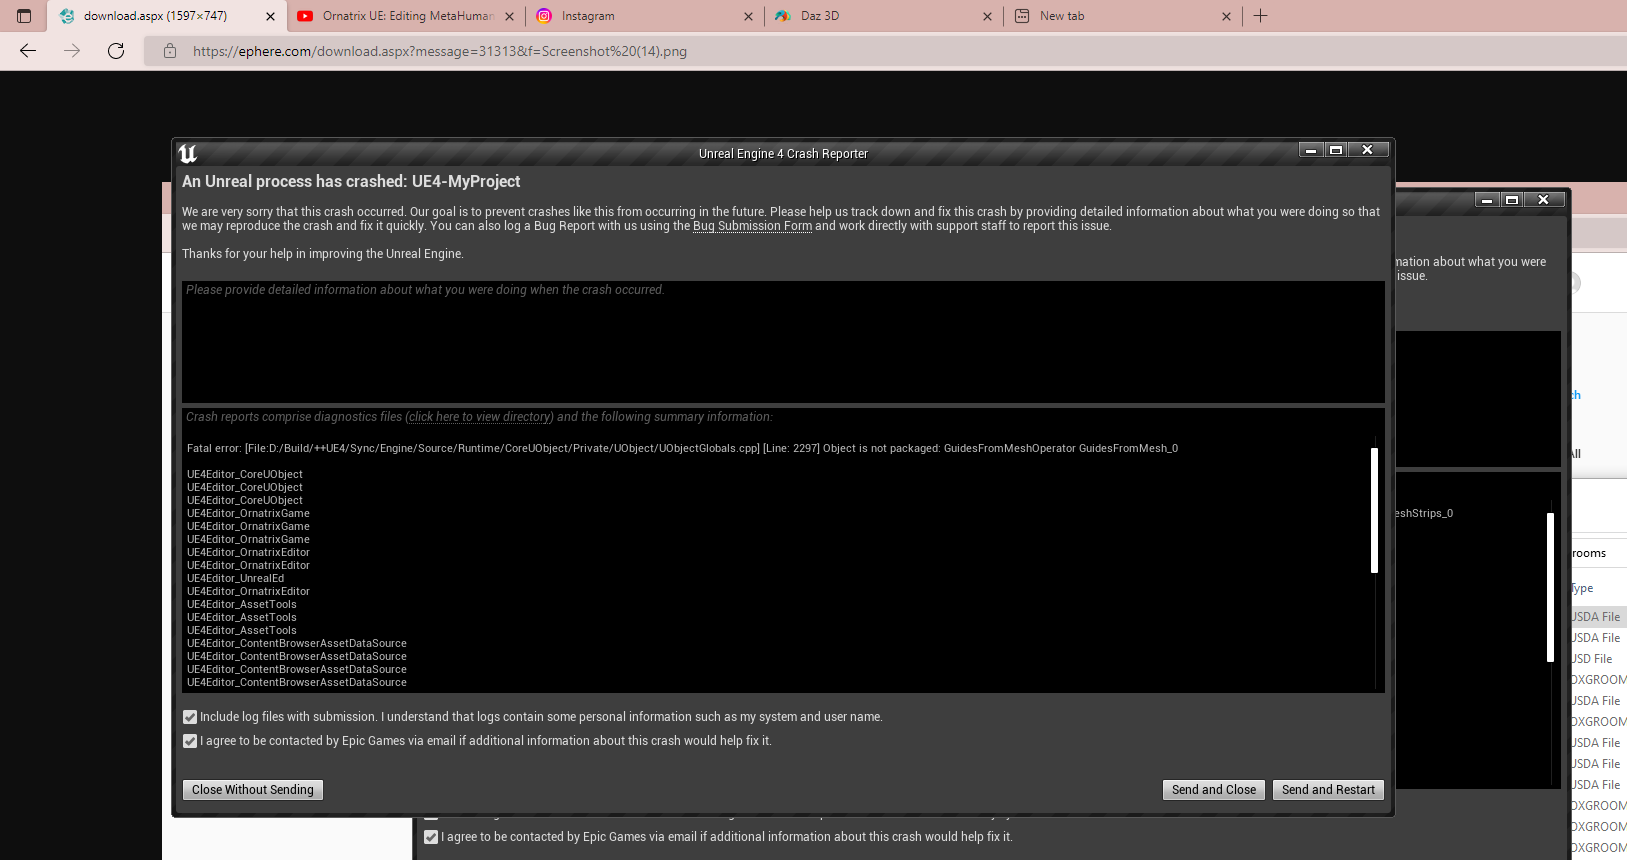Open a new browser tab with the plus icon
Screen dimensions: 1627x860
tap(1260, 16)
